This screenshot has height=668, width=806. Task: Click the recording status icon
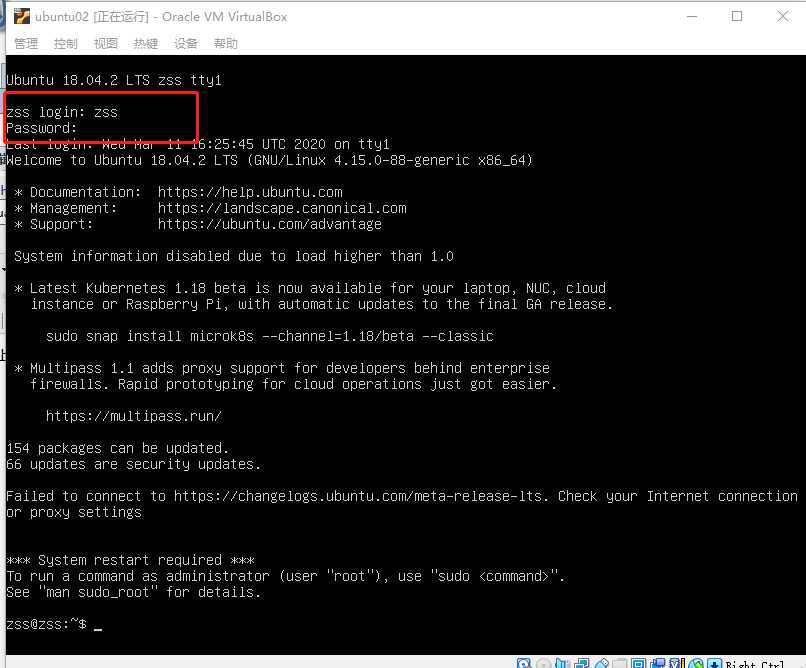pos(658,663)
